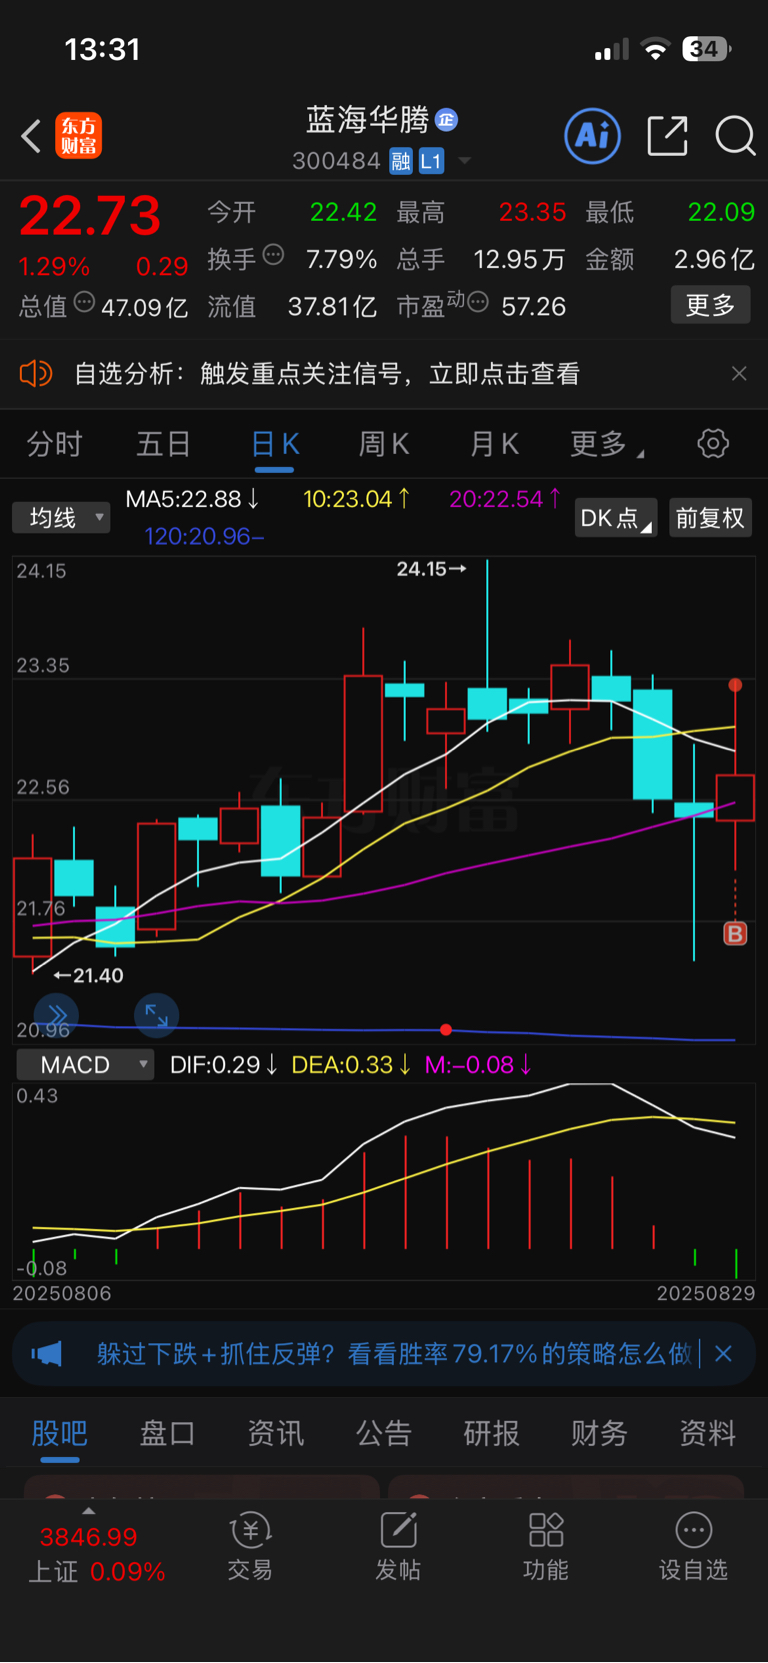
Task: Switch to 资讯 tab
Action: (x=276, y=1433)
